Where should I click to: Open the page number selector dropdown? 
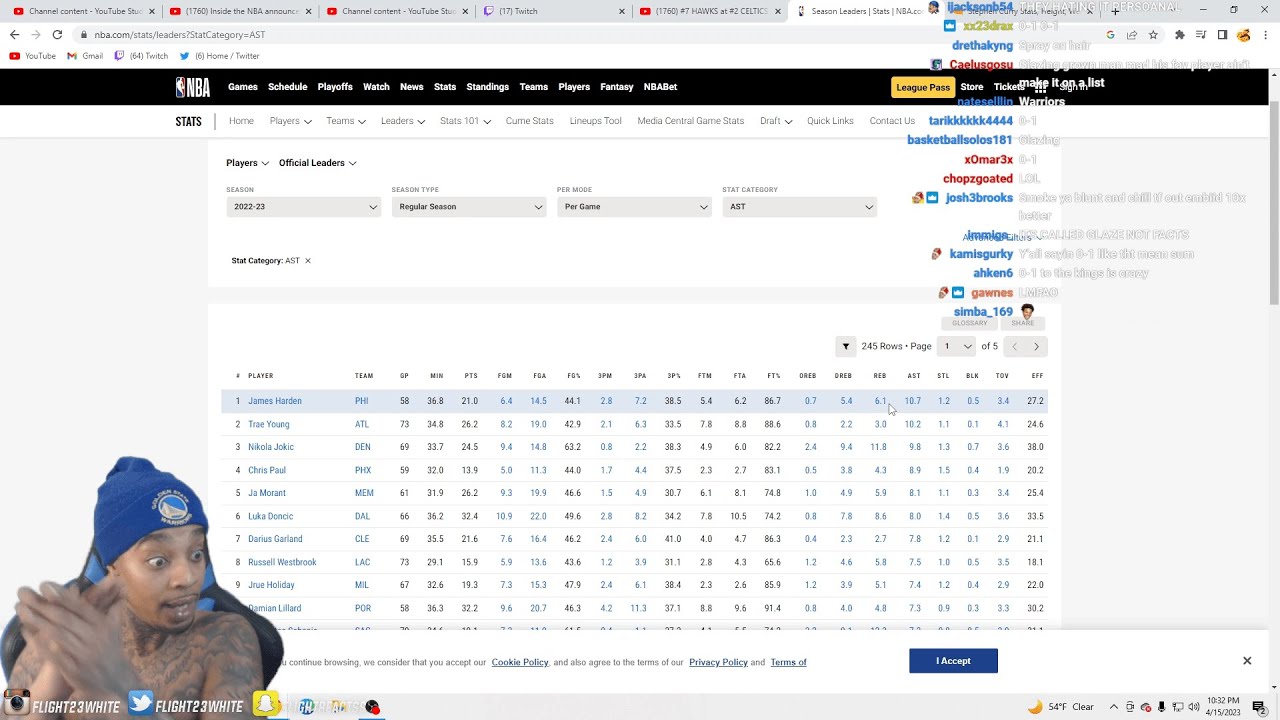955,346
